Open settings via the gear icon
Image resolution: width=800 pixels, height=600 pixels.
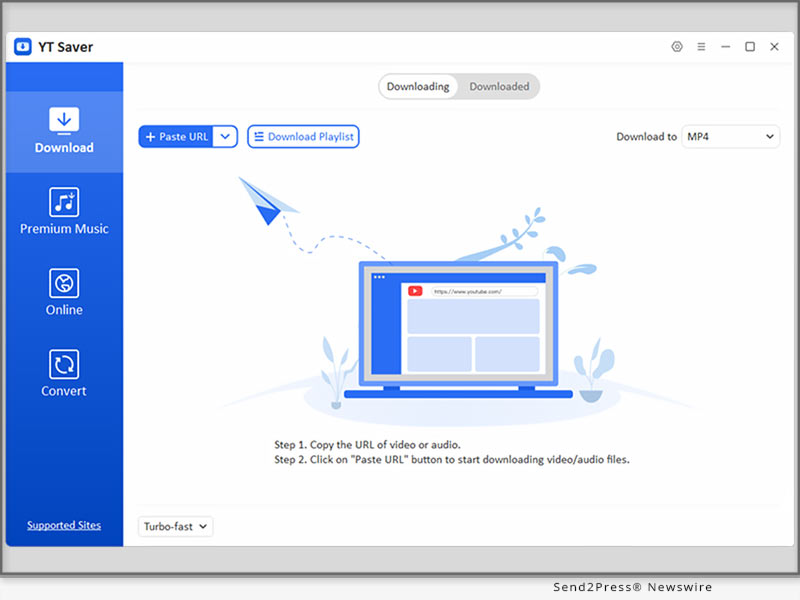677,47
